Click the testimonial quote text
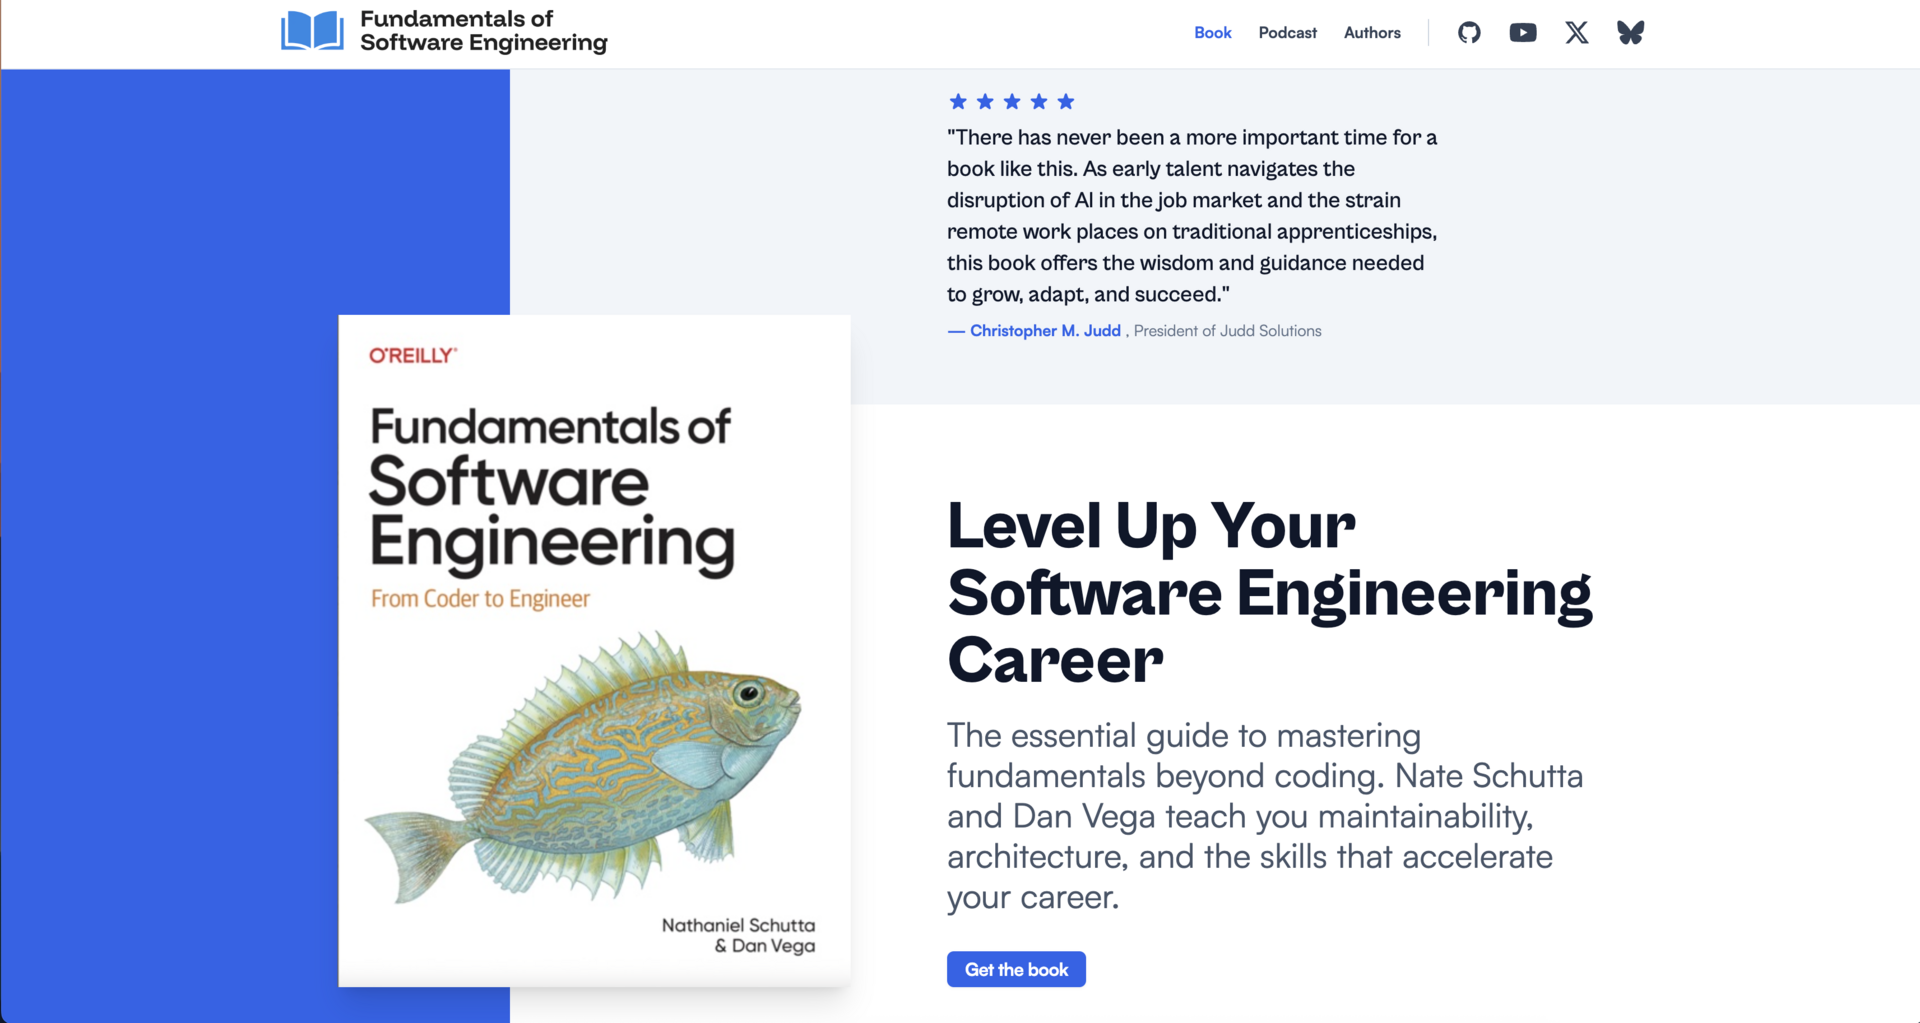The height and width of the screenshot is (1023, 1920). [1190, 215]
